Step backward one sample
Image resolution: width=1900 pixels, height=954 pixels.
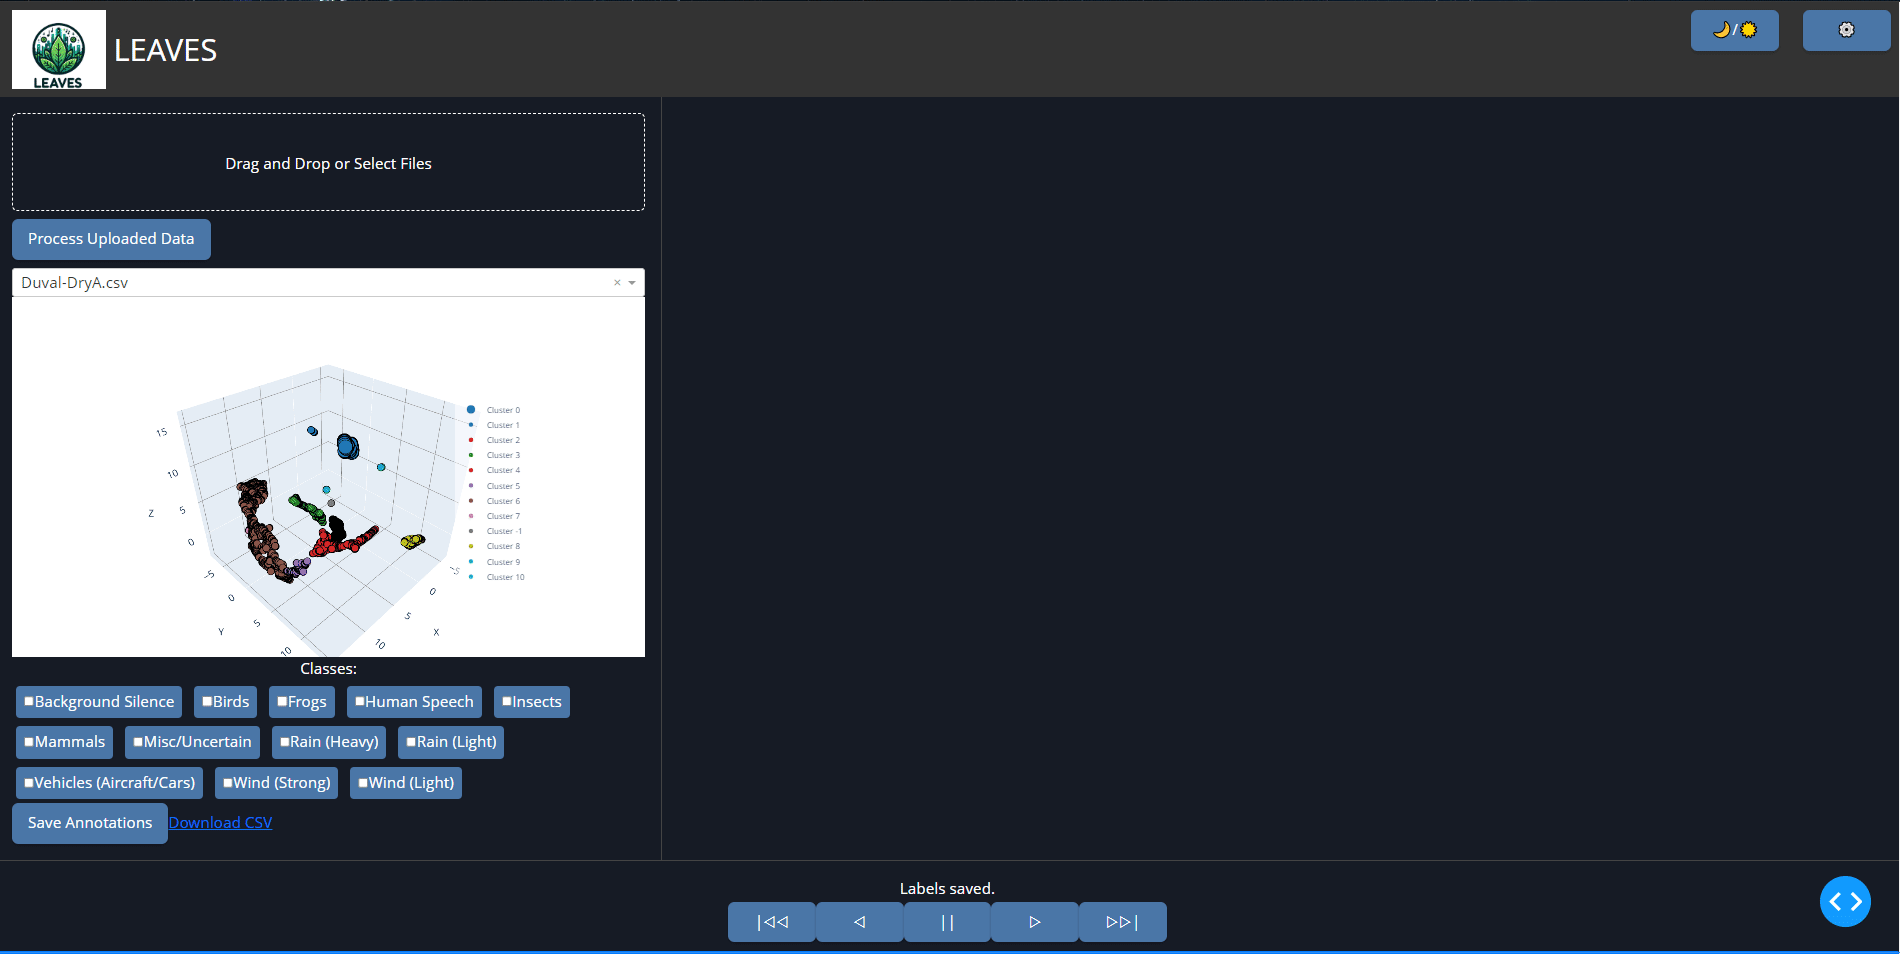click(858, 921)
